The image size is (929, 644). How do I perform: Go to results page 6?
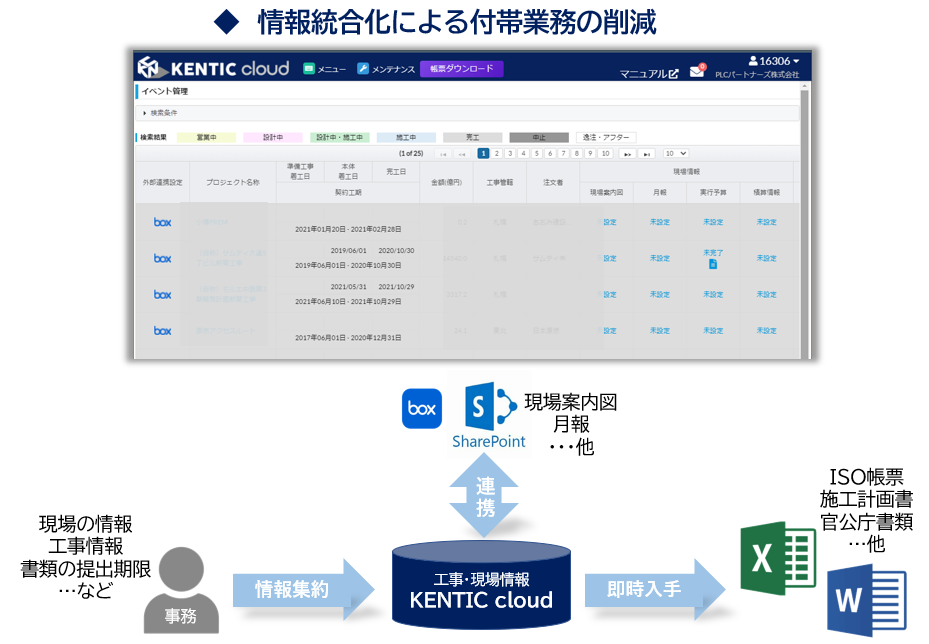click(550, 153)
